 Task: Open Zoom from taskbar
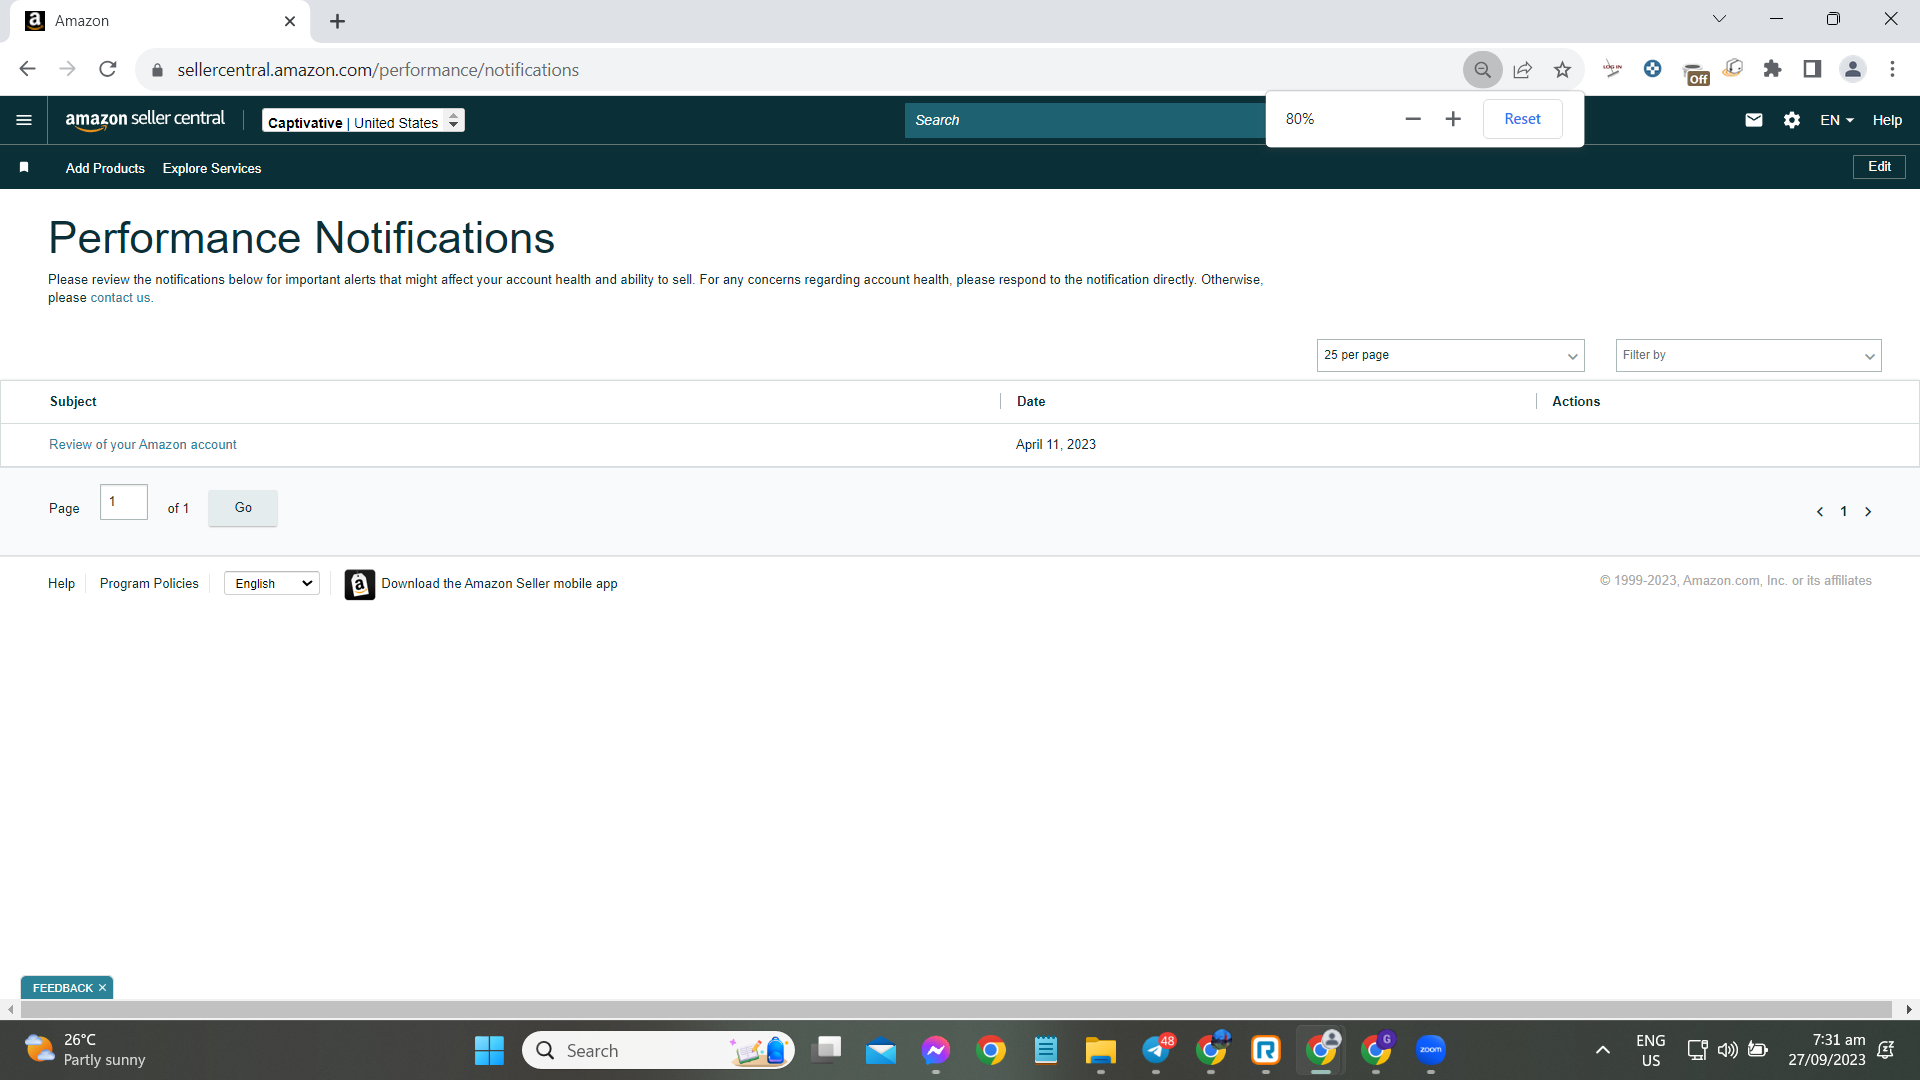click(x=1431, y=1050)
